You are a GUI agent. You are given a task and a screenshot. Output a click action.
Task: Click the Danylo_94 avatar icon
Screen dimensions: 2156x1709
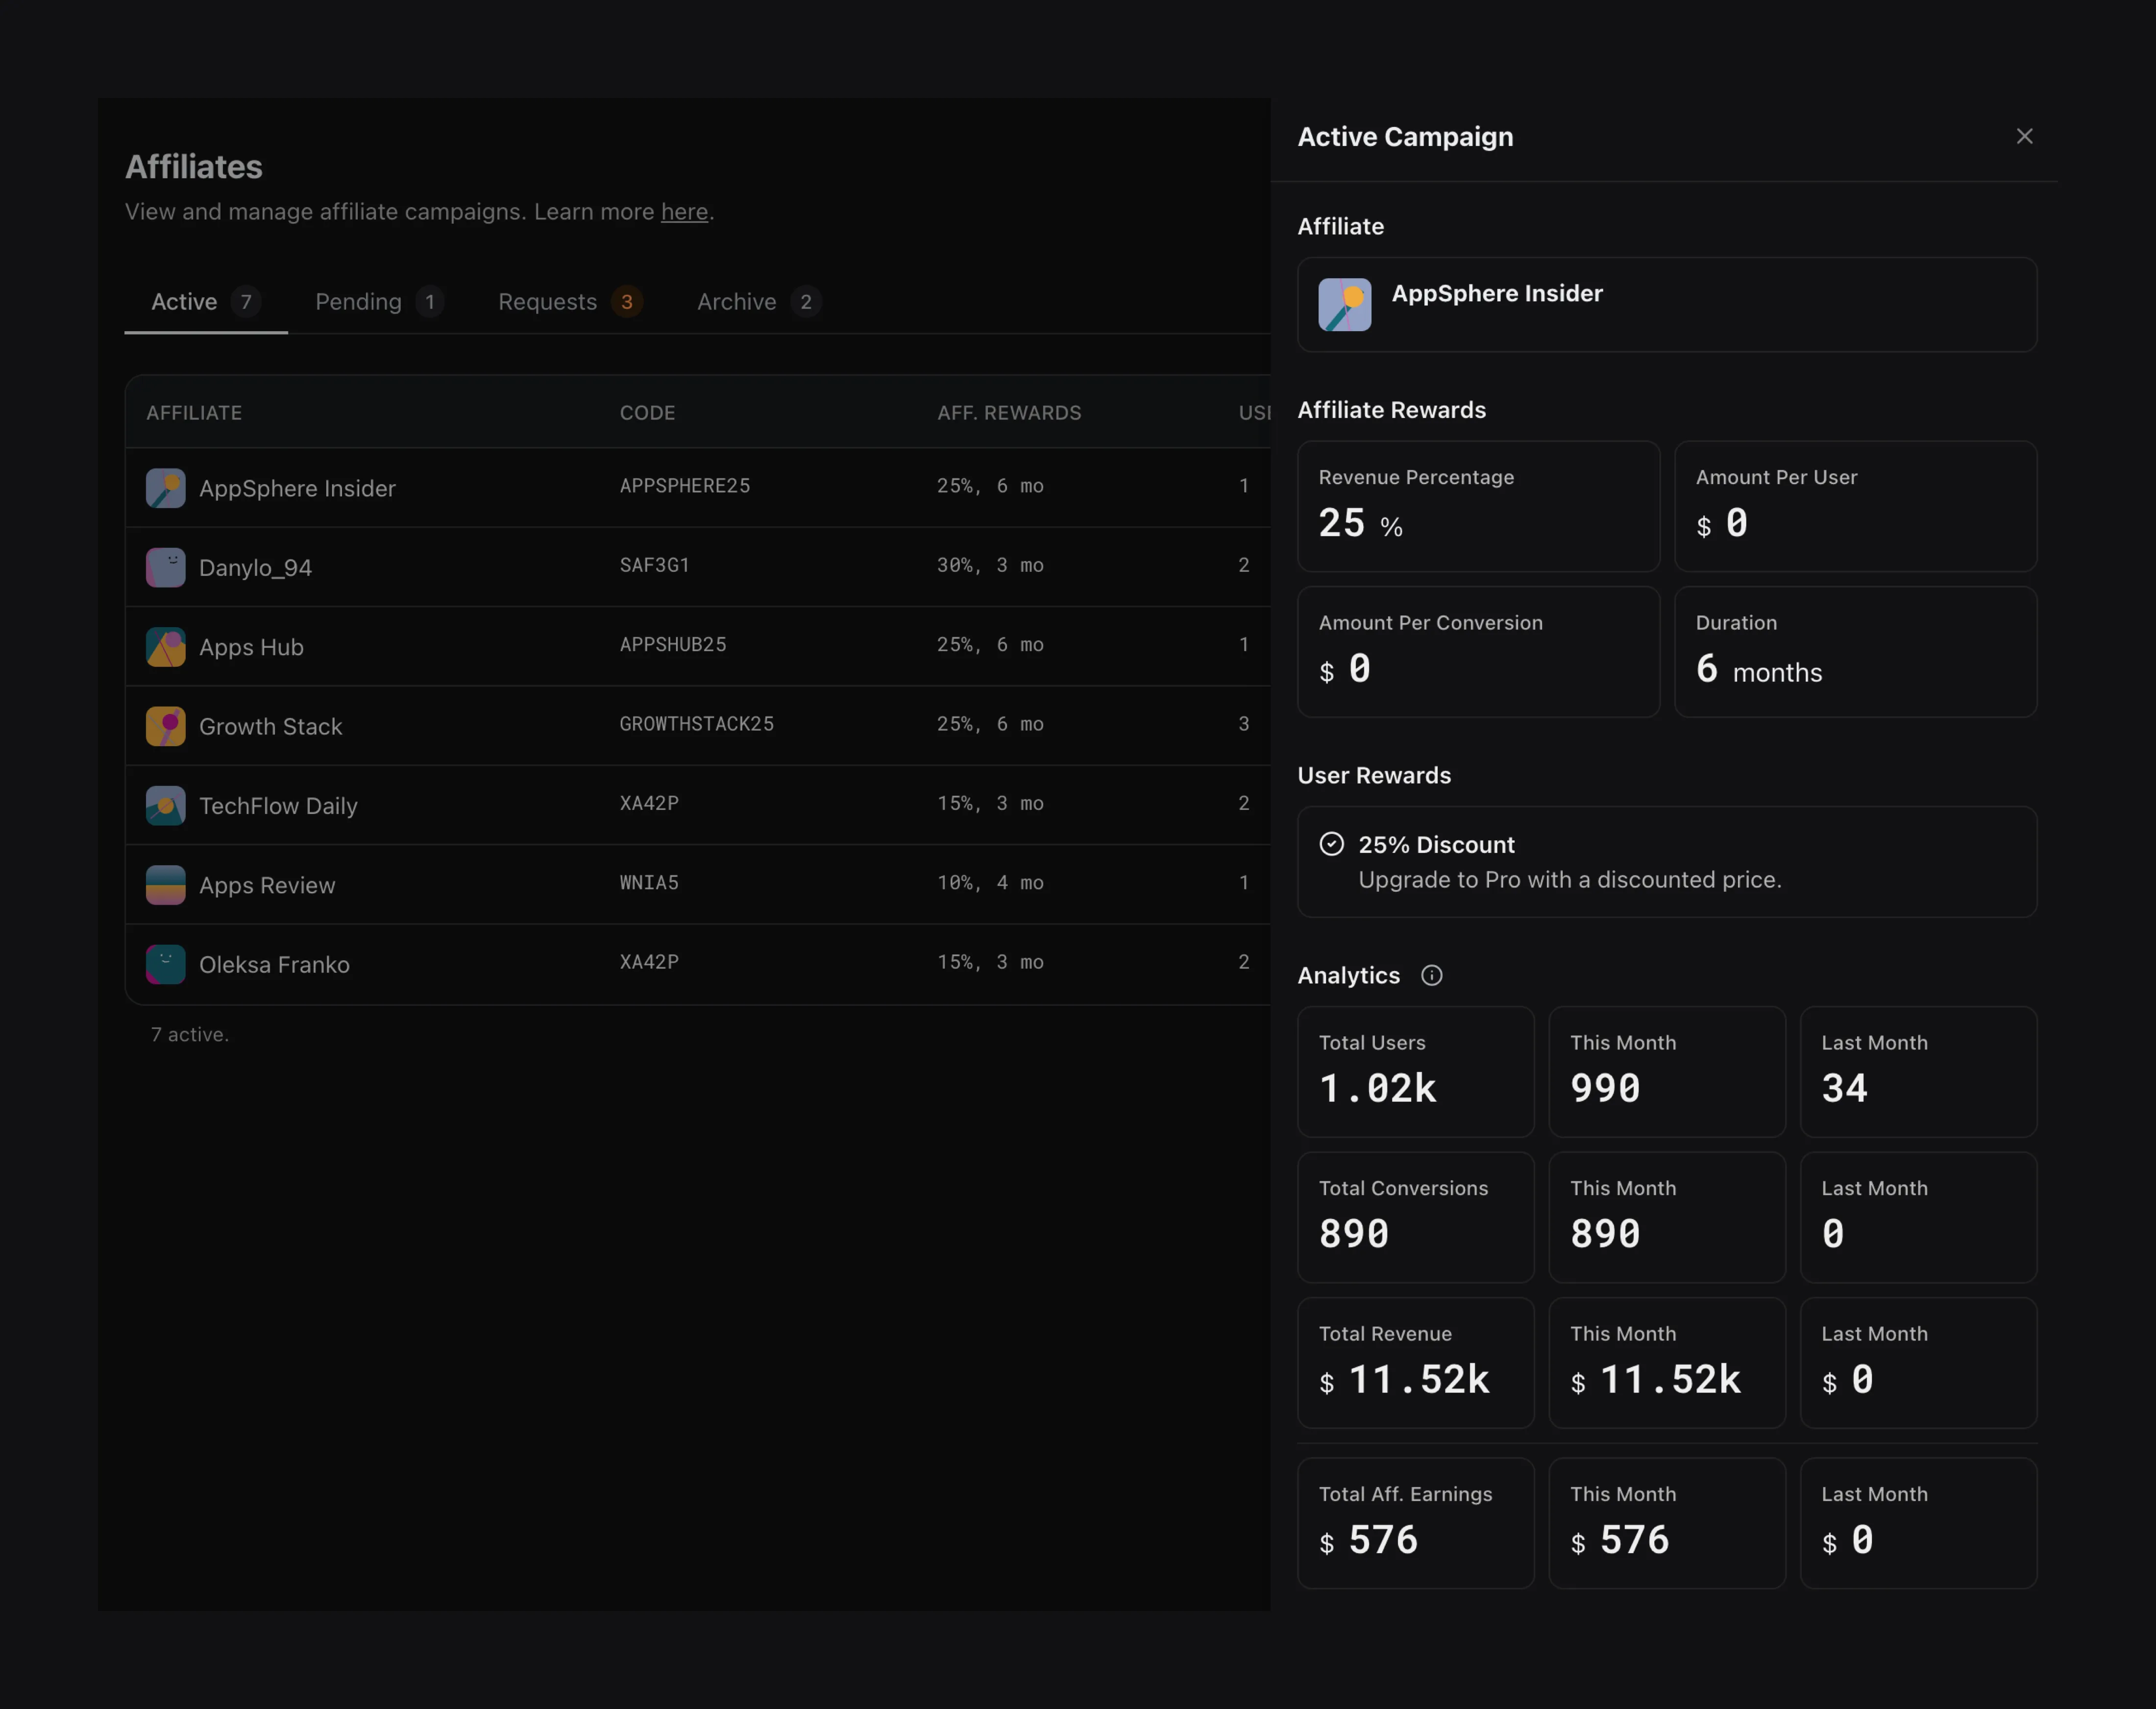coord(165,567)
